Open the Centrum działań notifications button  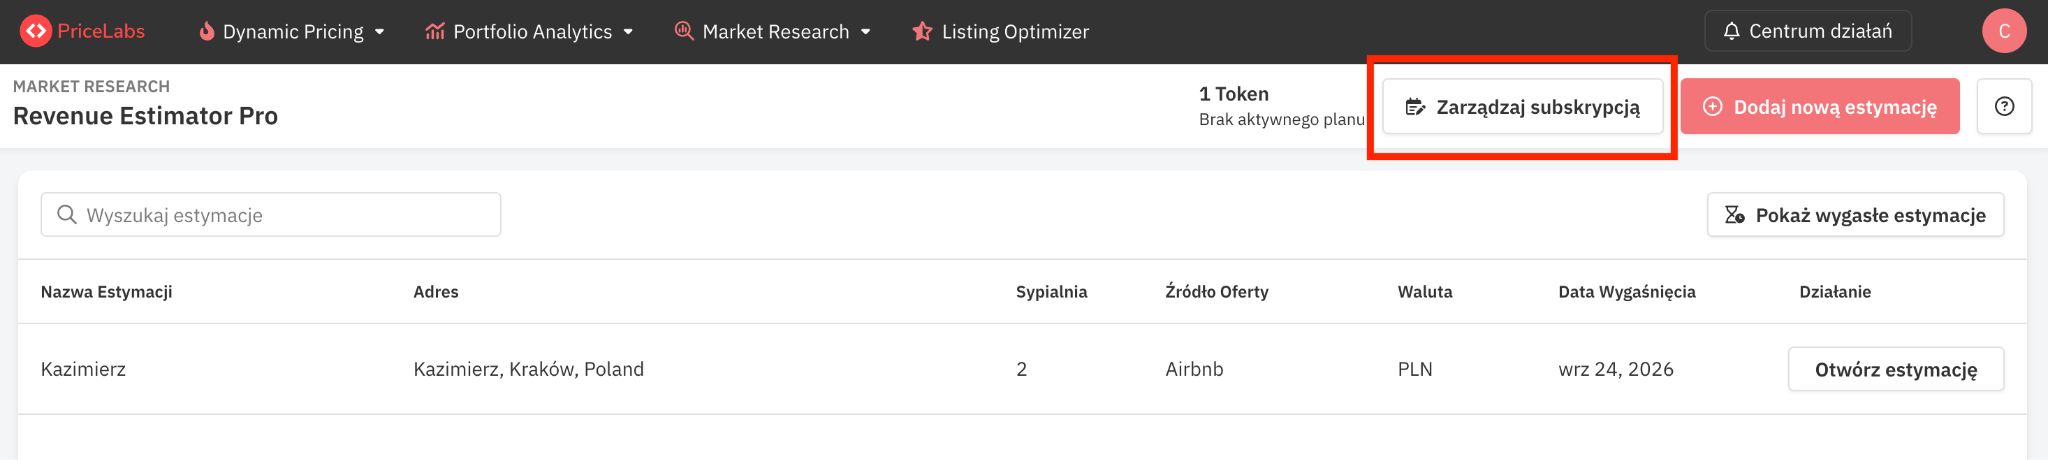pyautogui.click(x=1808, y=31)
